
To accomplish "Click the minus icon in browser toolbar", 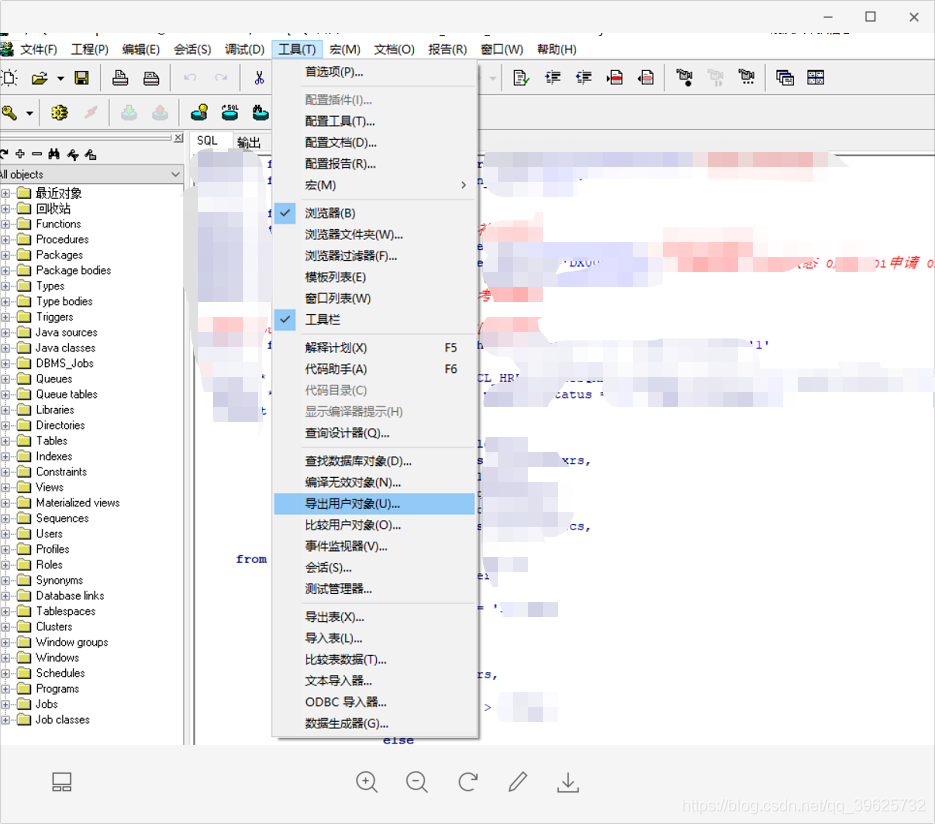I will [x=37, y=154].
